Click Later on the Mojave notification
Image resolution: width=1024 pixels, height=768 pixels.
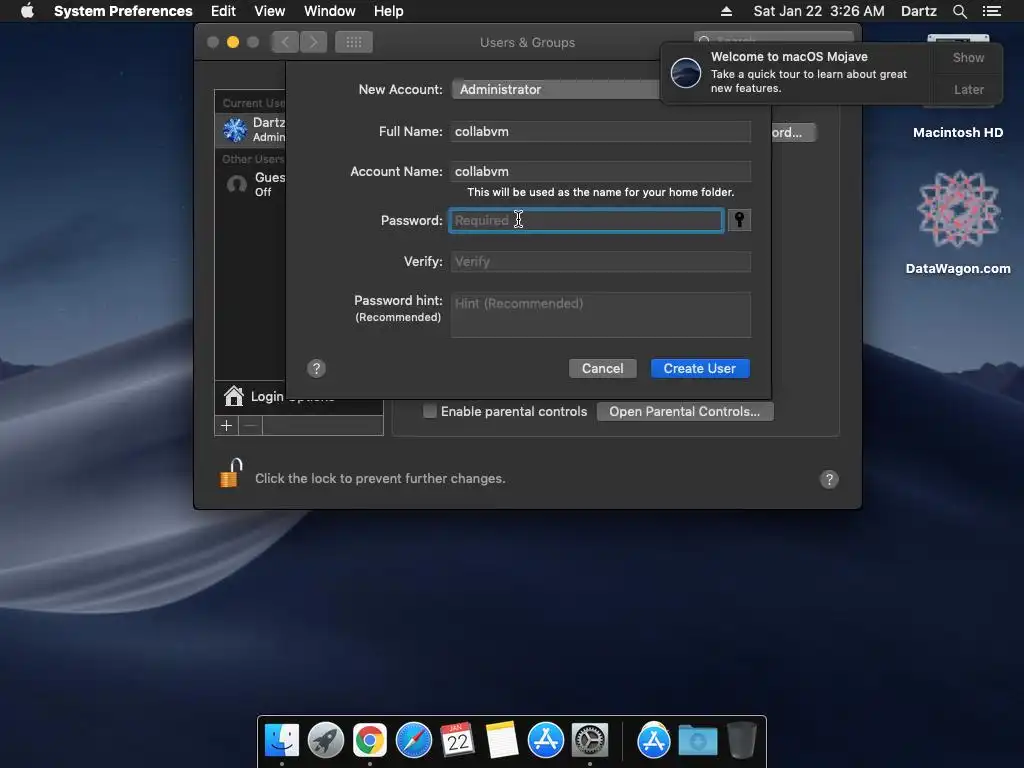[x=968, y=89]
